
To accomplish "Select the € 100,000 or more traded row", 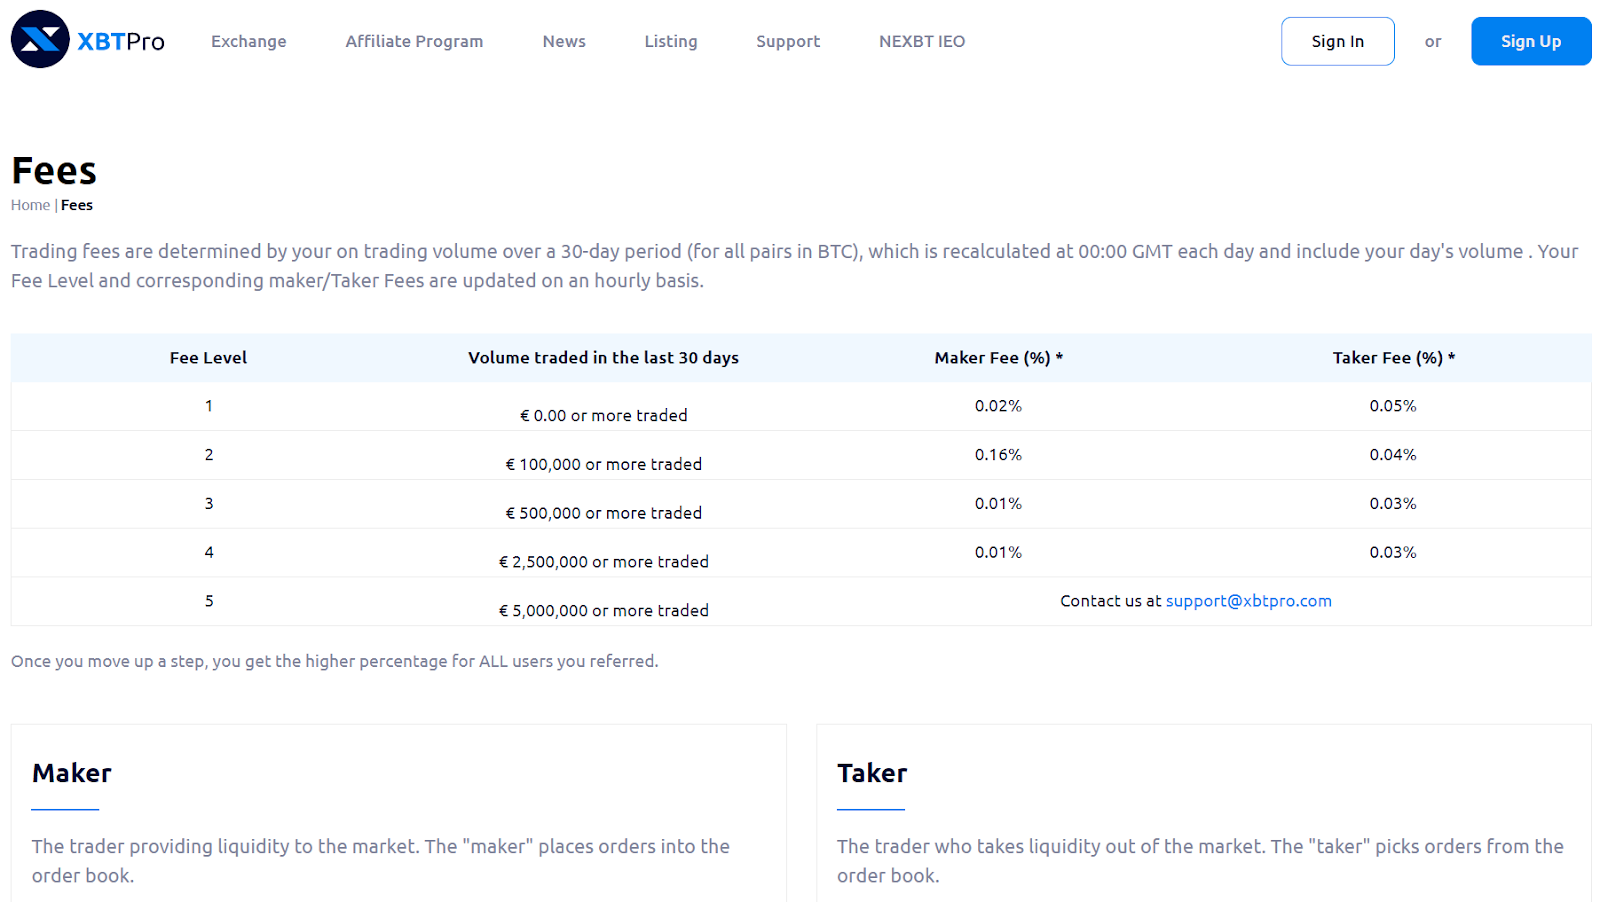I will pos(603,464).
